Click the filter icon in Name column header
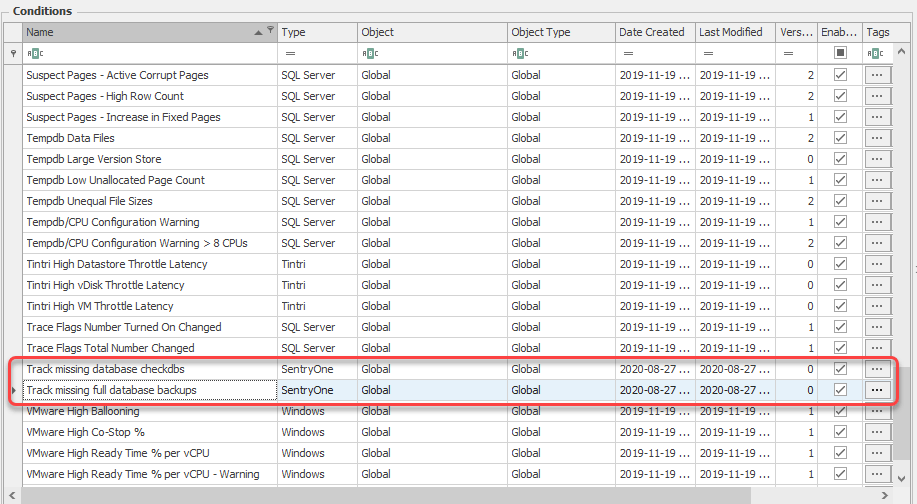 (x=270, y=31)
